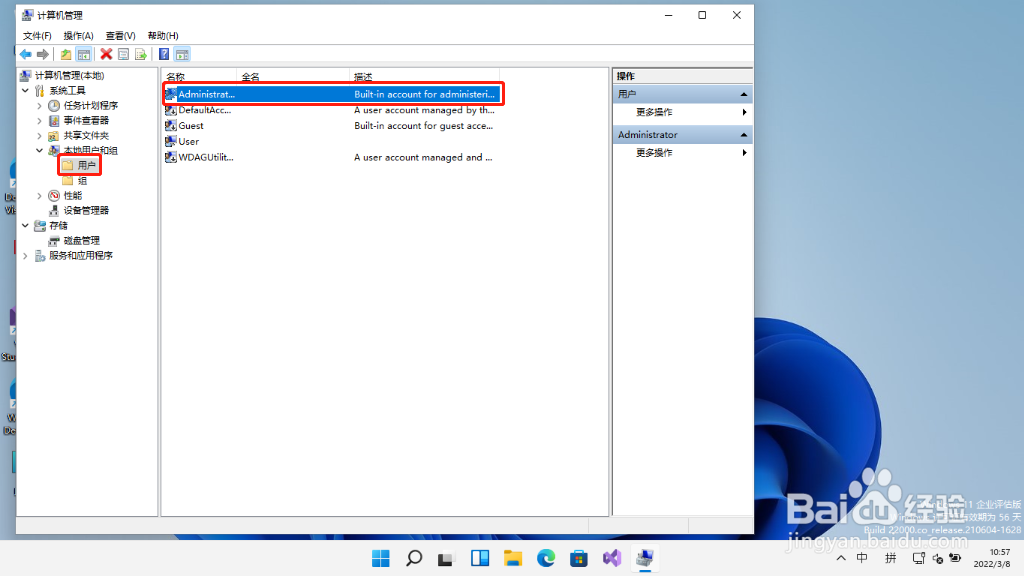Select 磁盘管理 in the tree

[81, 240]
